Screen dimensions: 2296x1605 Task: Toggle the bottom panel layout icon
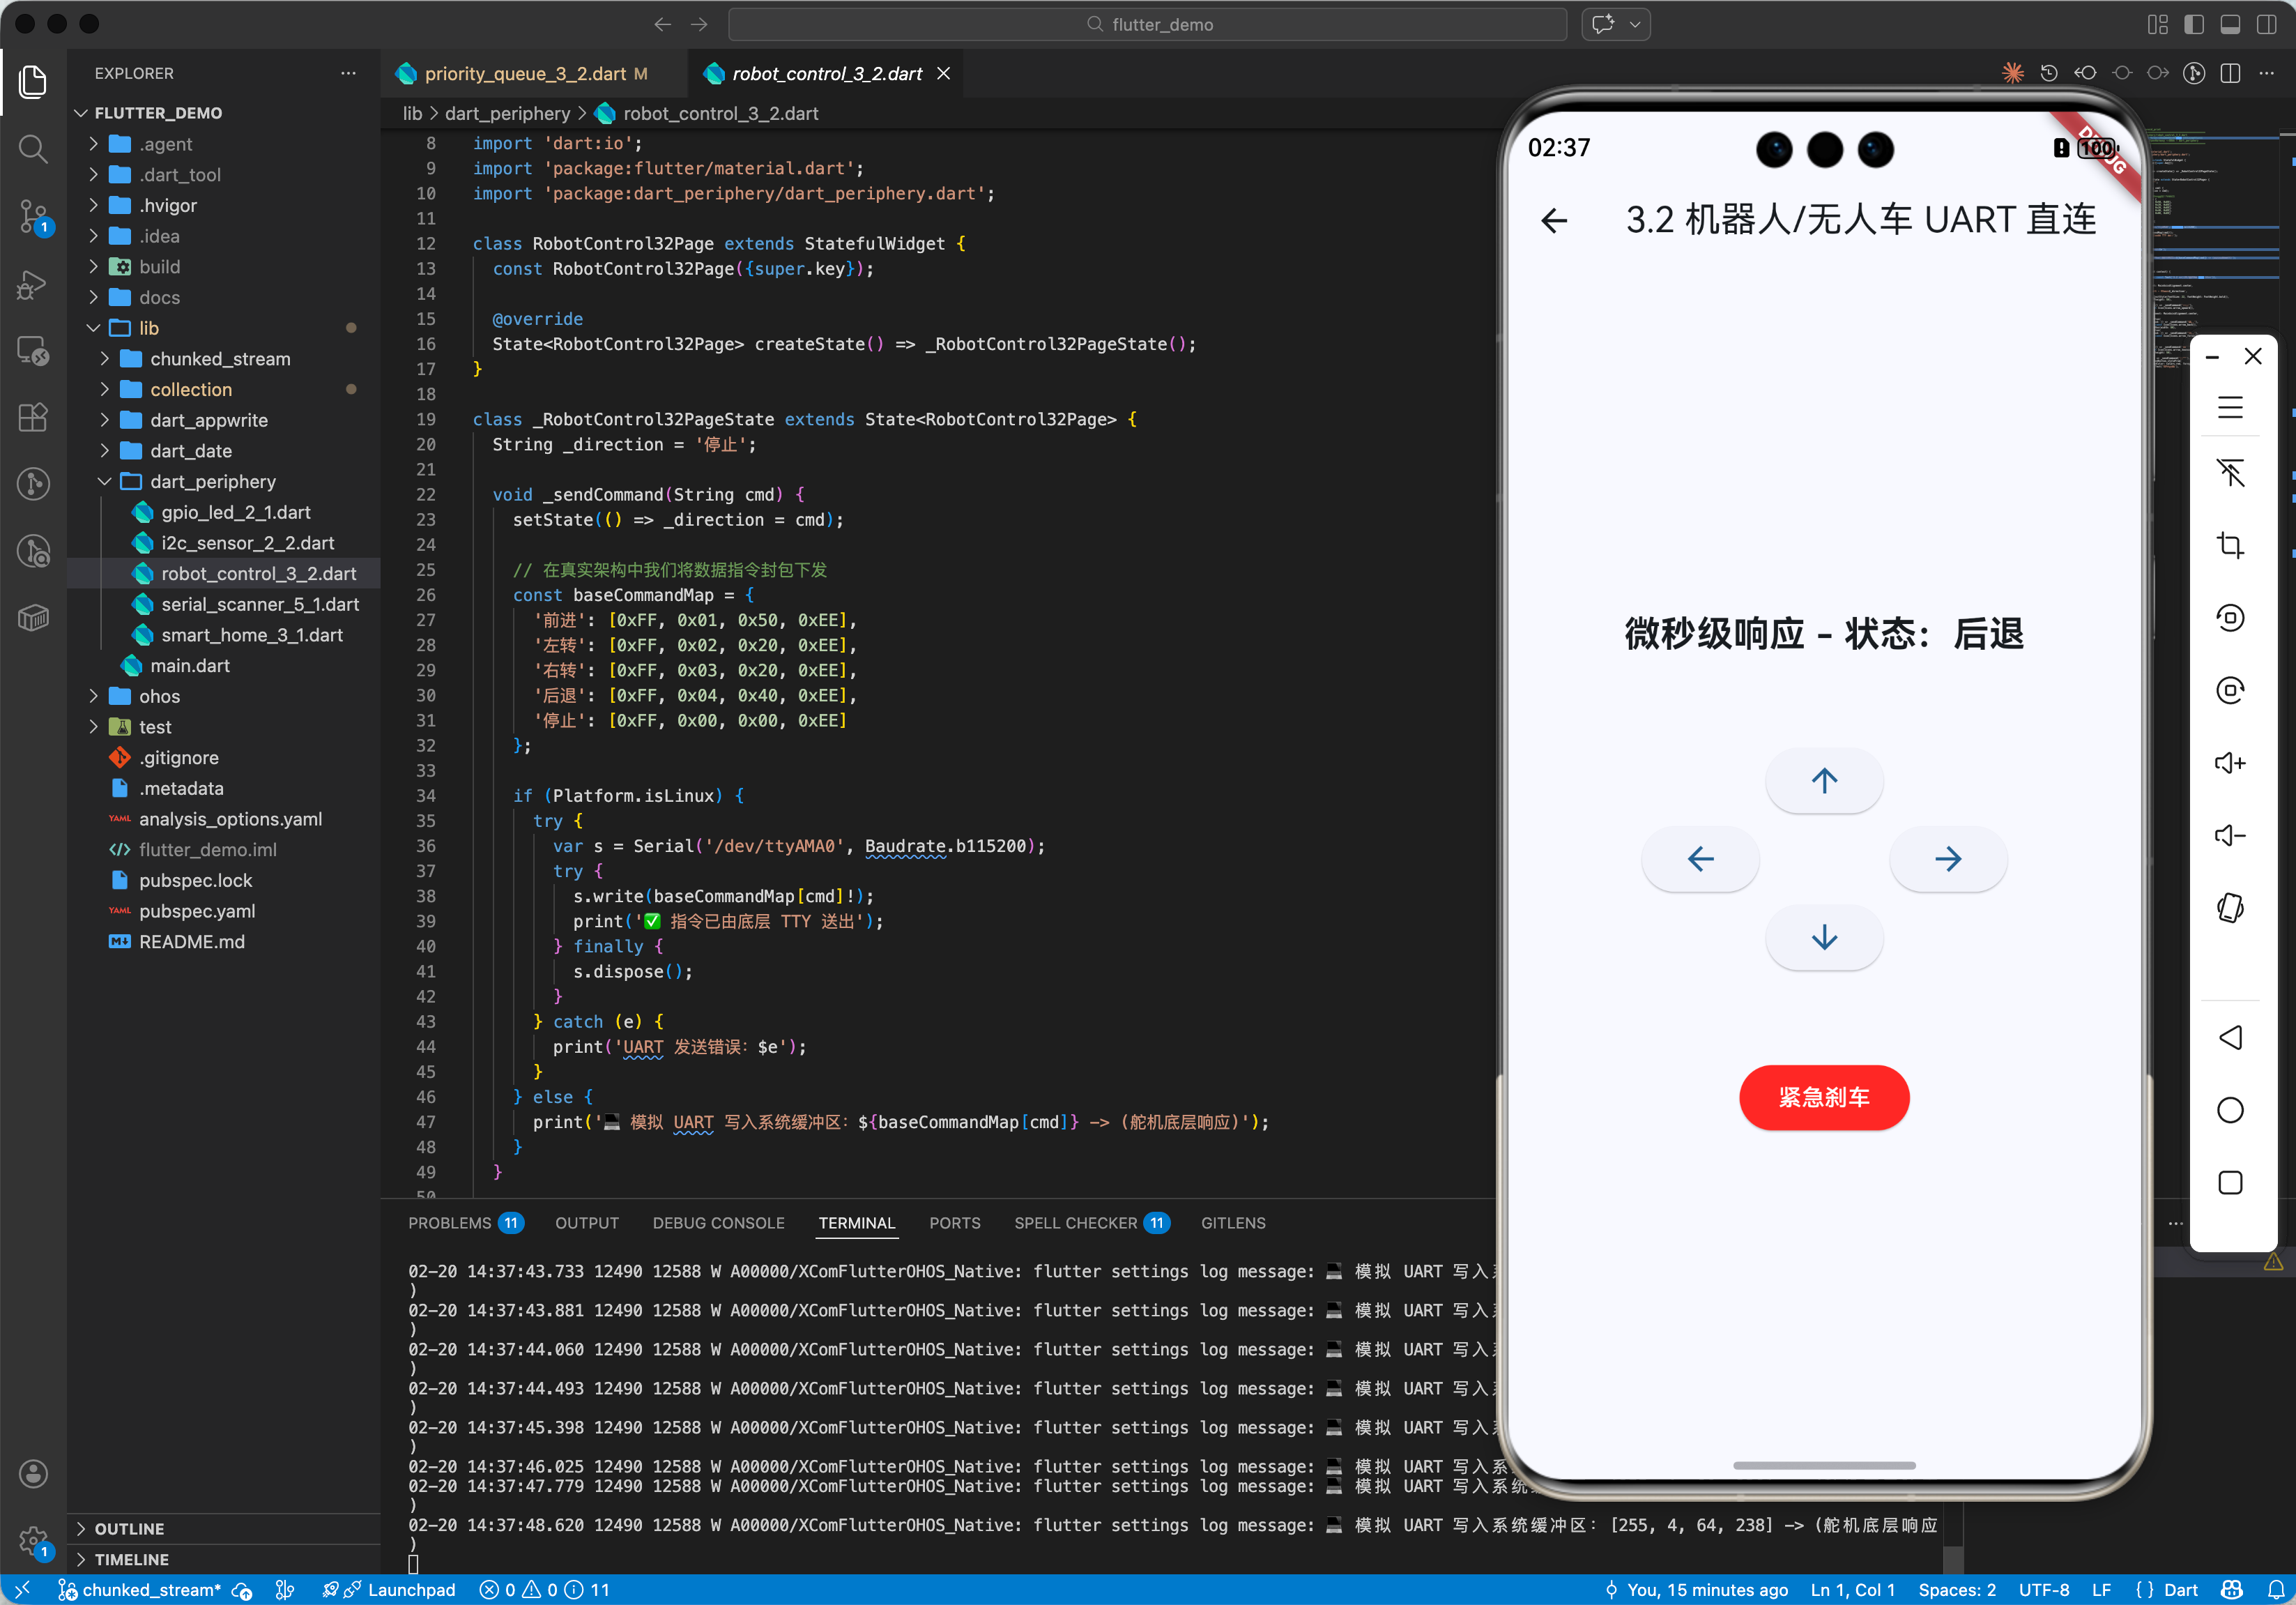click(x=2229, y=25)
